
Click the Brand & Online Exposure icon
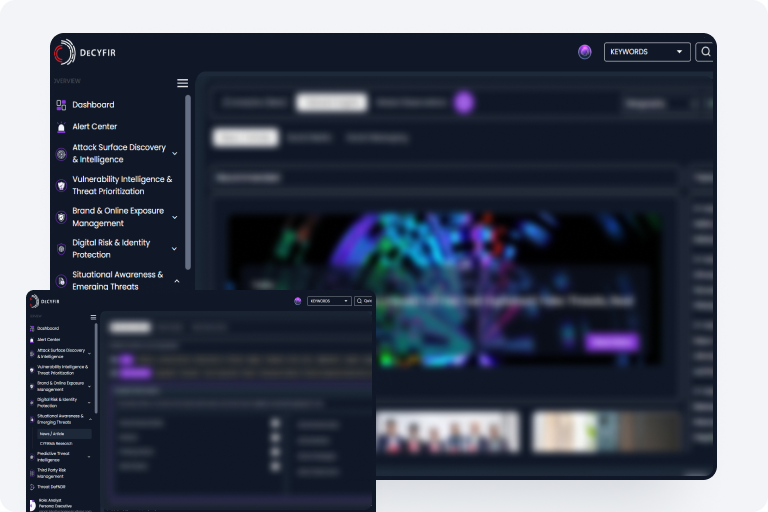(61, 218)
